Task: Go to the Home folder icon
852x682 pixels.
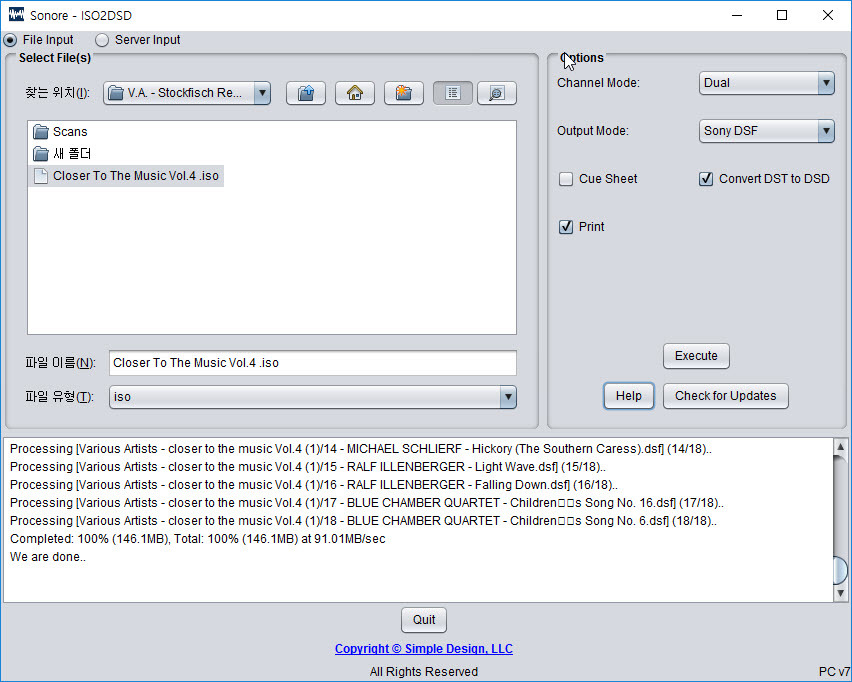Action: 355,93
